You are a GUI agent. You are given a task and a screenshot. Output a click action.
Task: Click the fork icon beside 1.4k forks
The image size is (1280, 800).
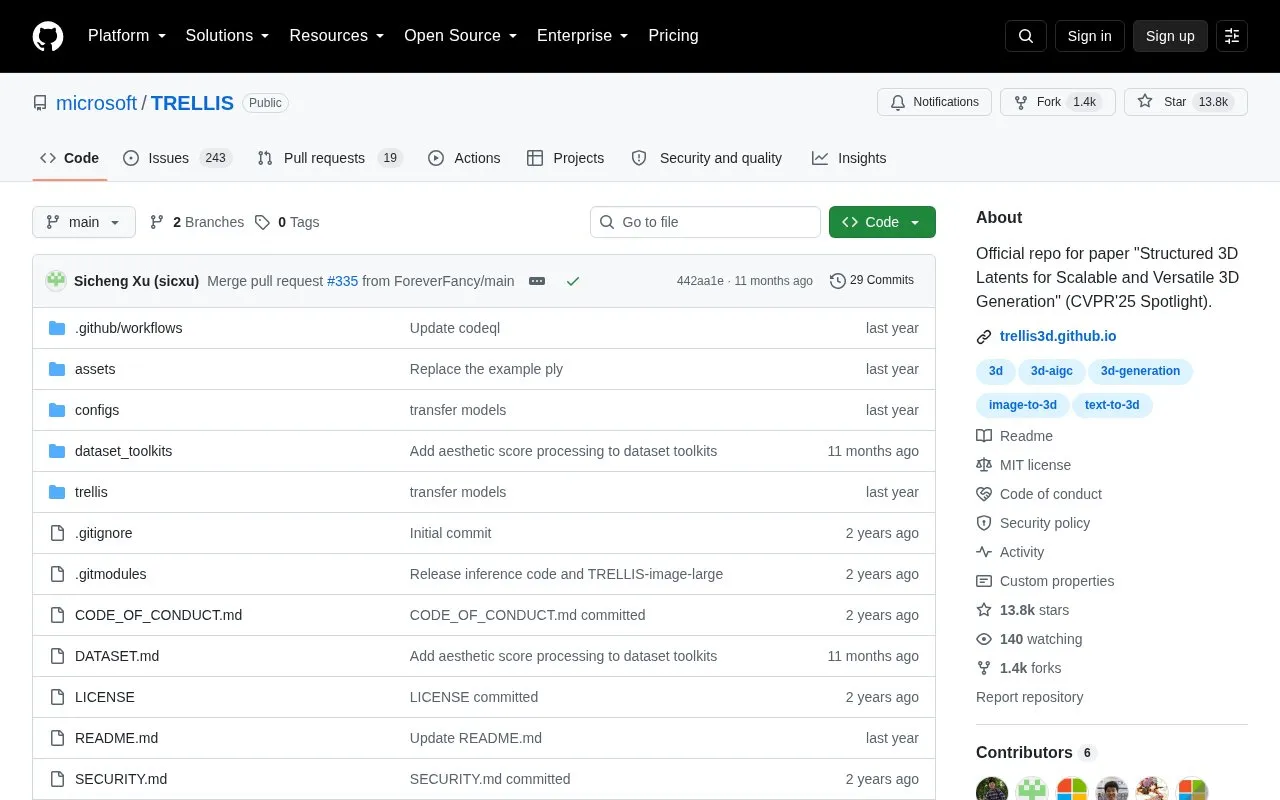pyautogui.click(x=984, y=668)
